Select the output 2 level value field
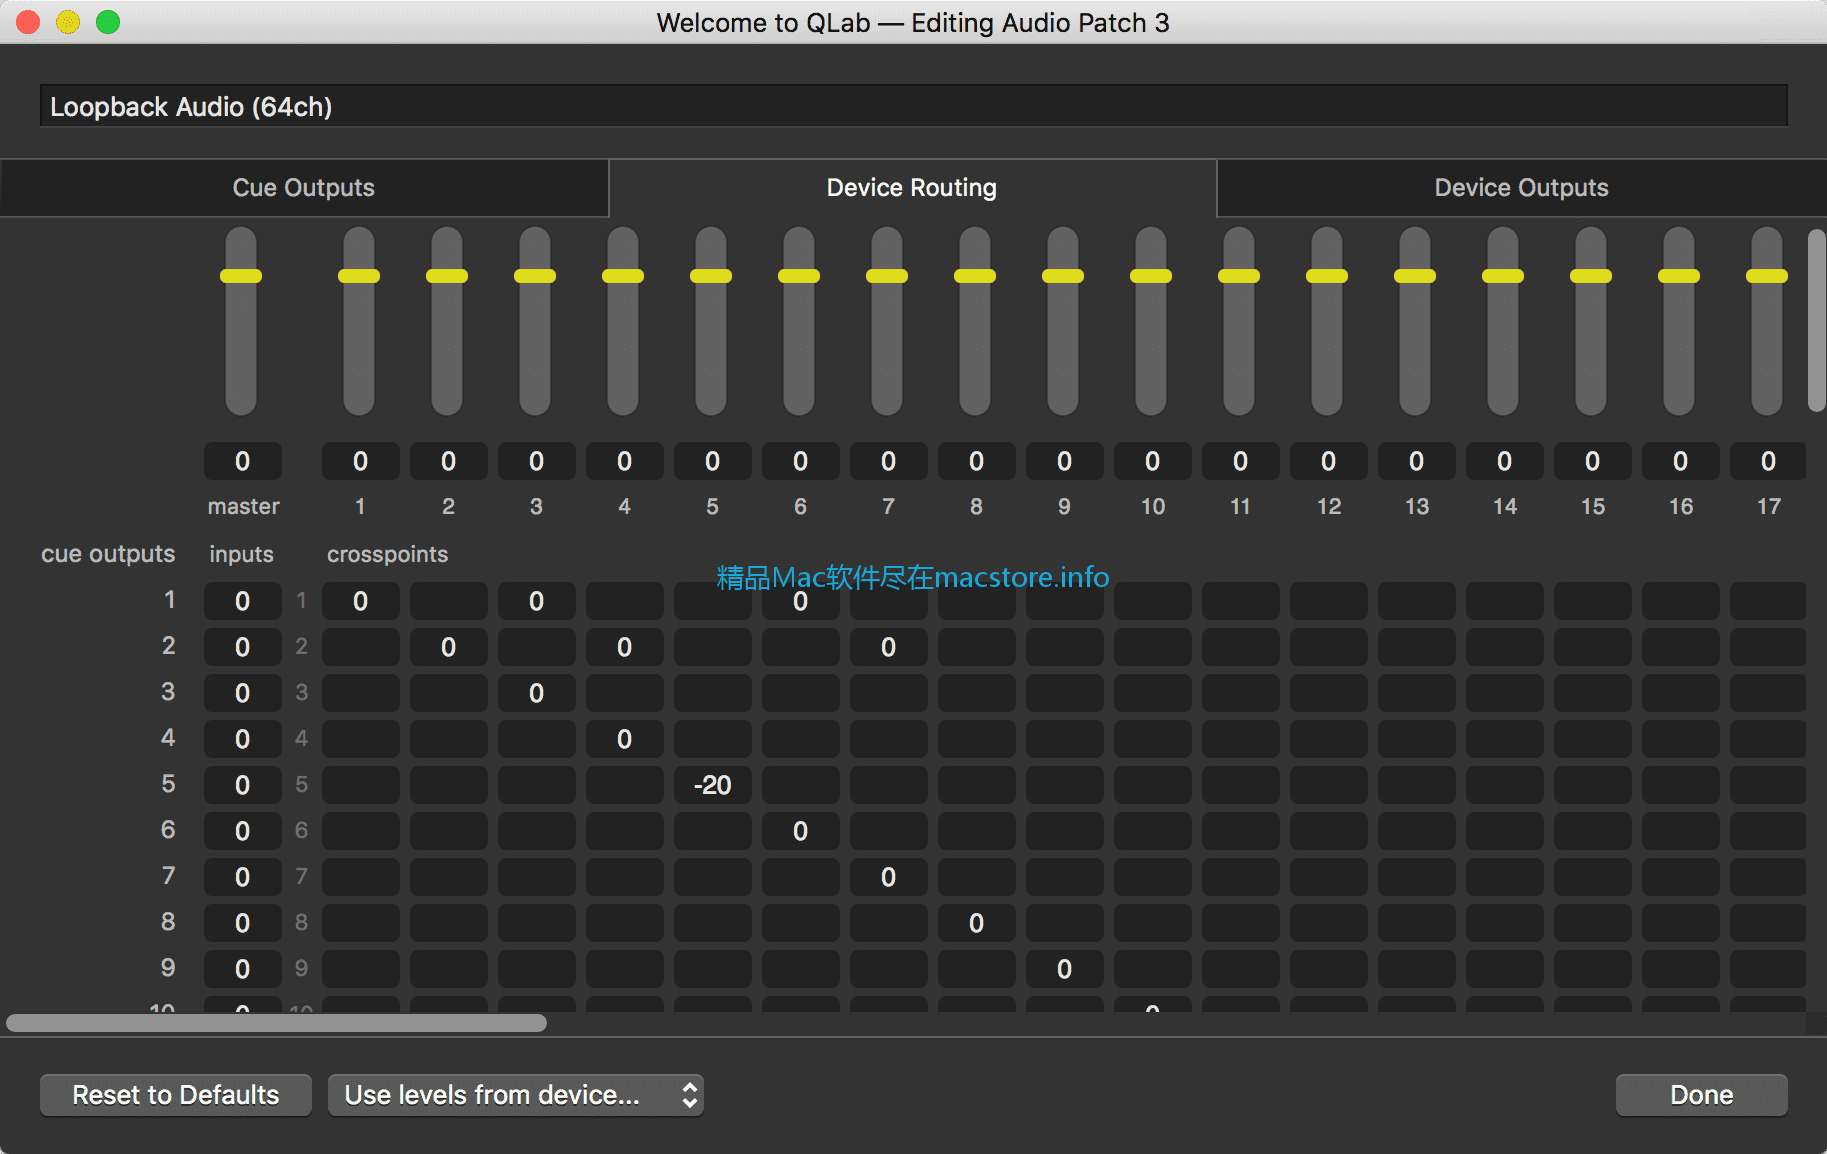The image size is (1827, 1154). coord(448,461)
